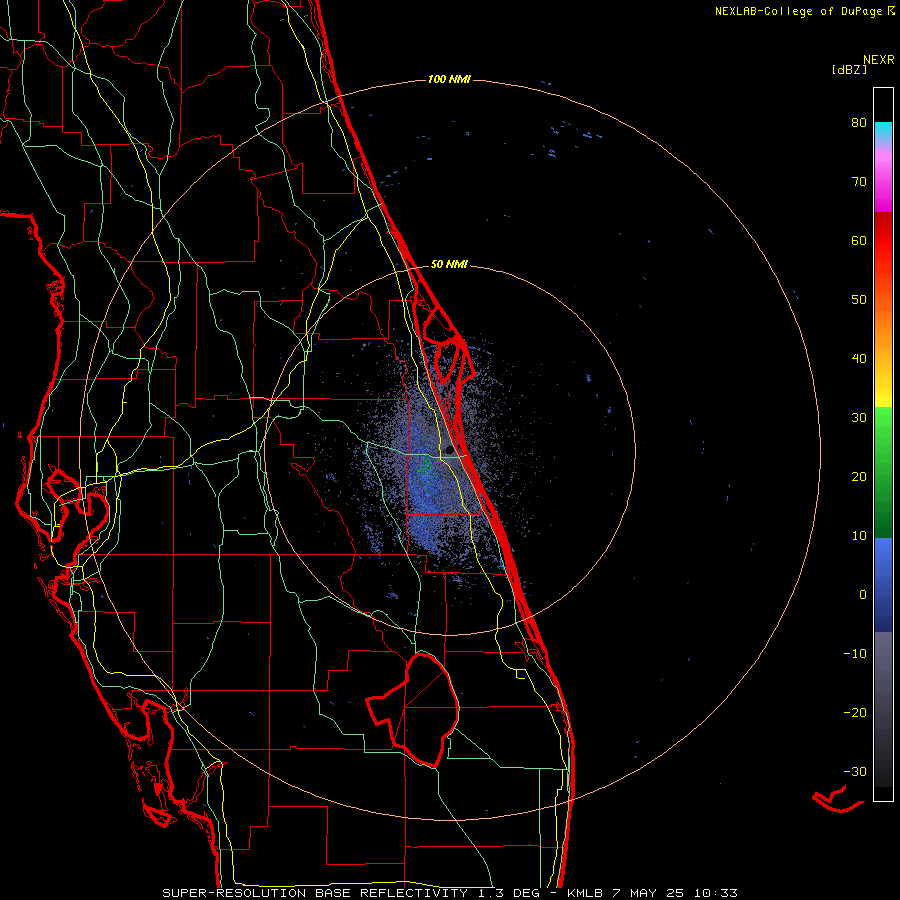Click the [dBZ] unit label
This screenshot has width=900, height=900.
(x=849, y=70)
